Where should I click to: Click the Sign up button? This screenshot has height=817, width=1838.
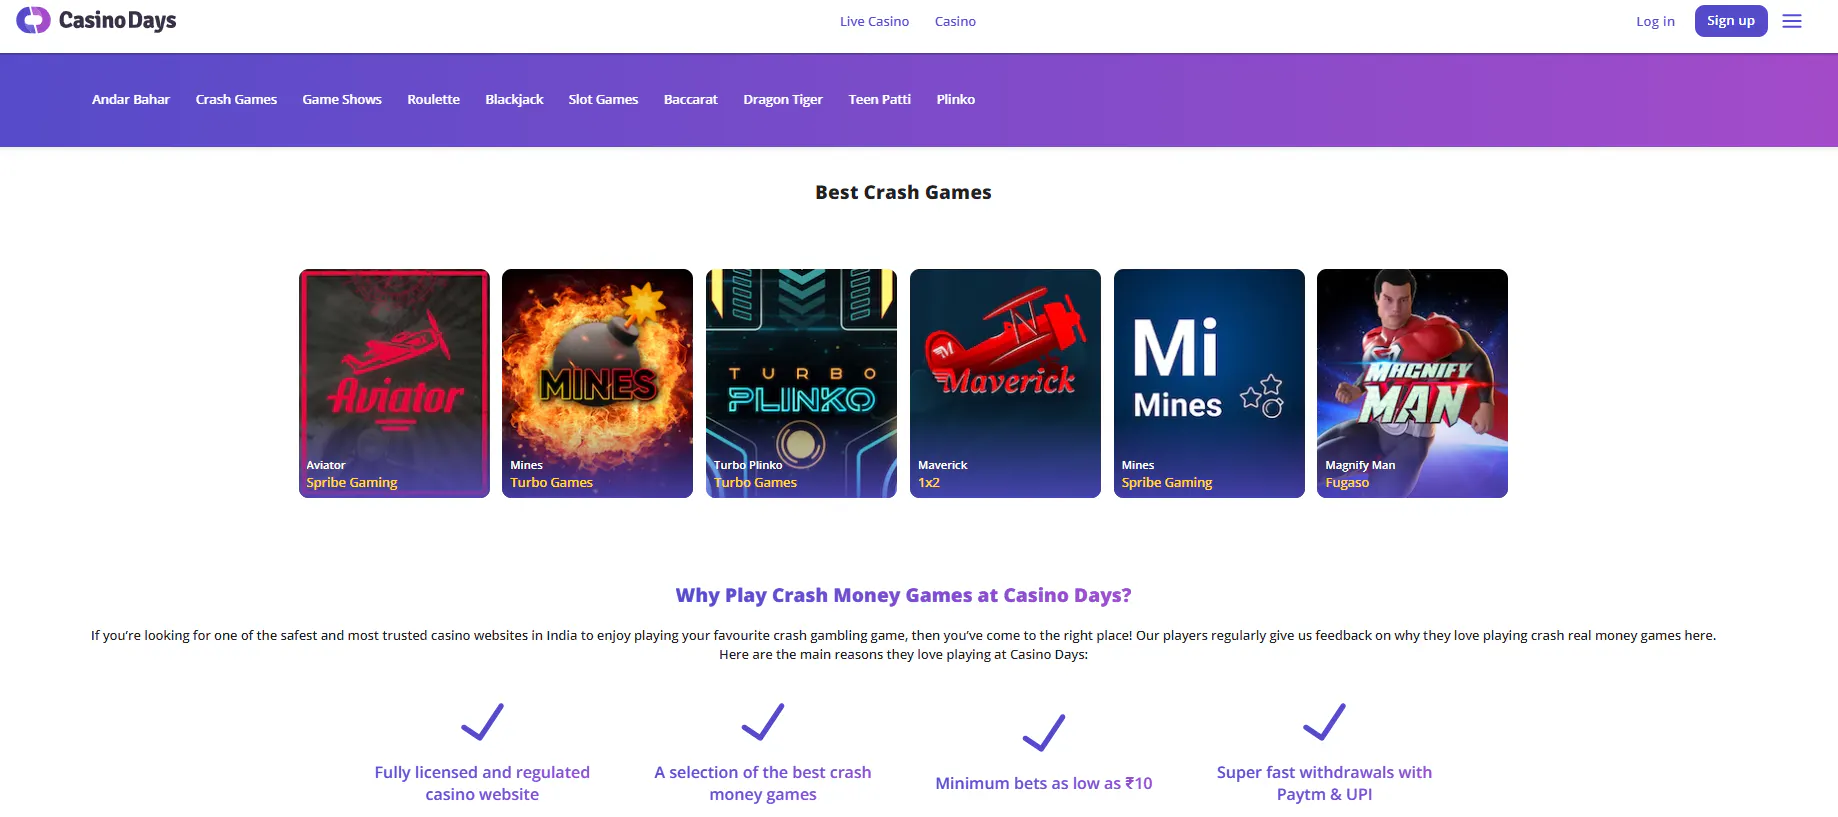pyautogui.click(x=1731, y=21)
